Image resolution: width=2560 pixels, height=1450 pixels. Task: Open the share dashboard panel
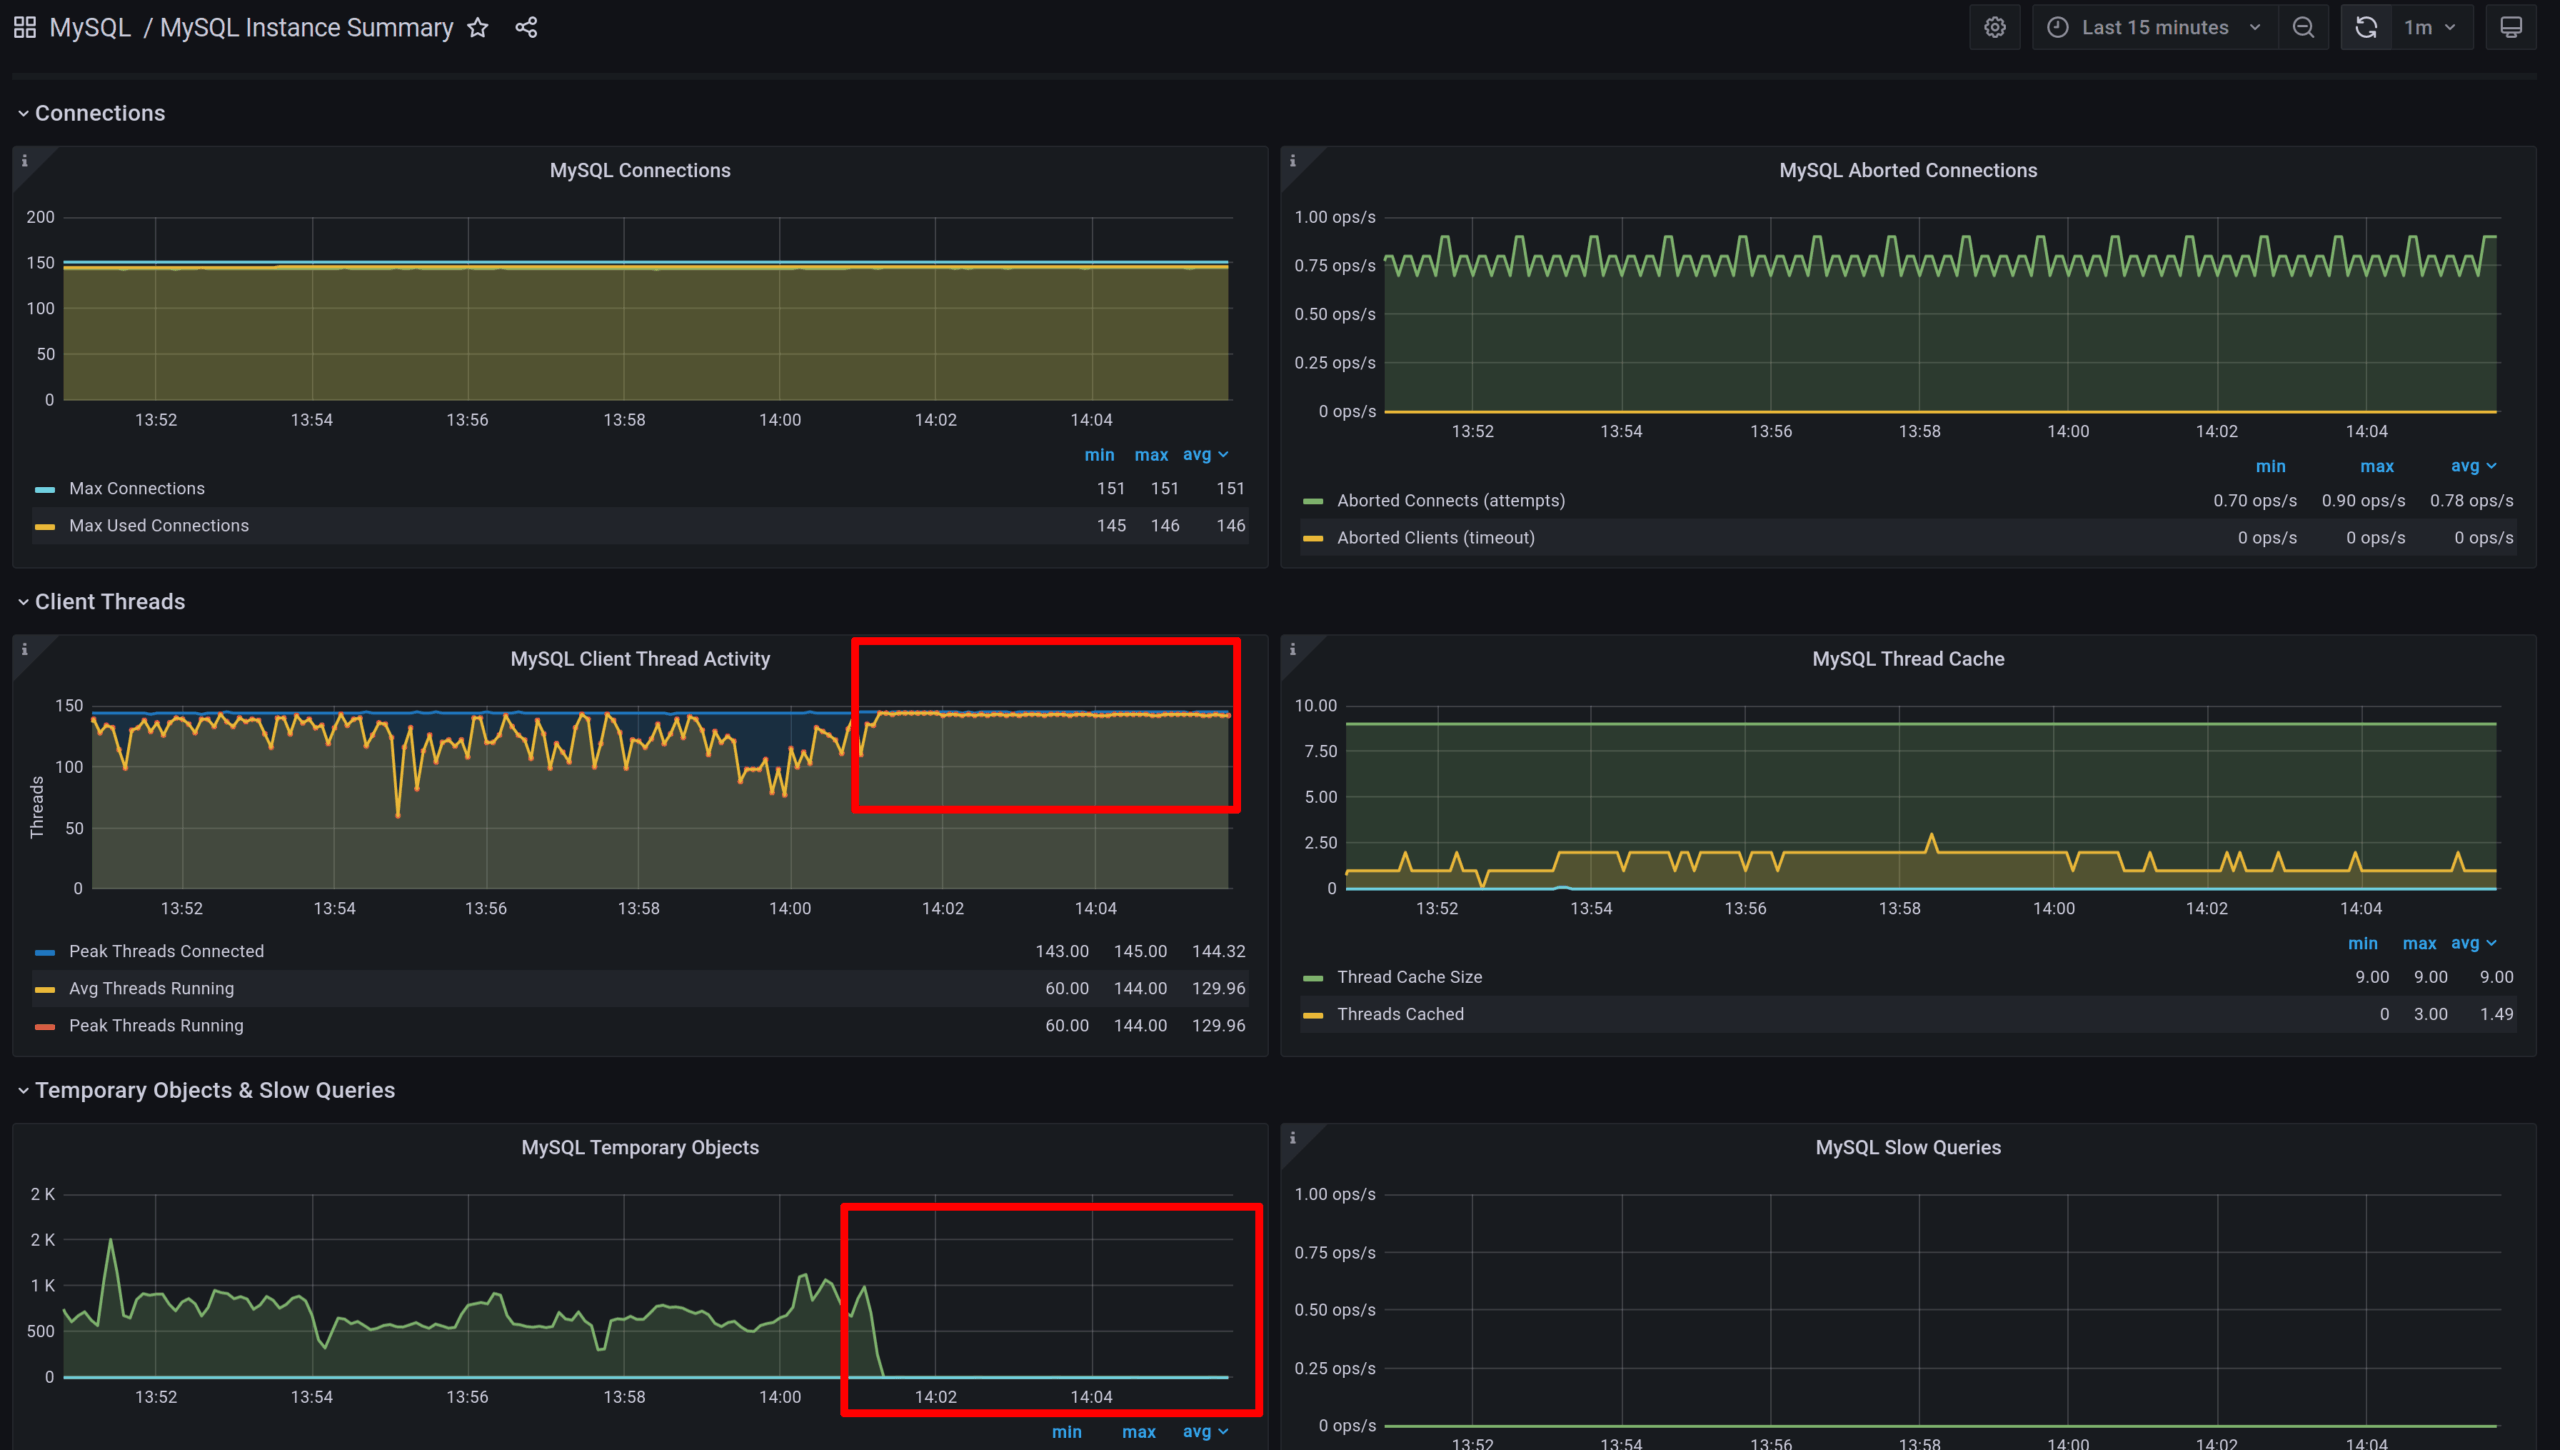tap(526, 27)
